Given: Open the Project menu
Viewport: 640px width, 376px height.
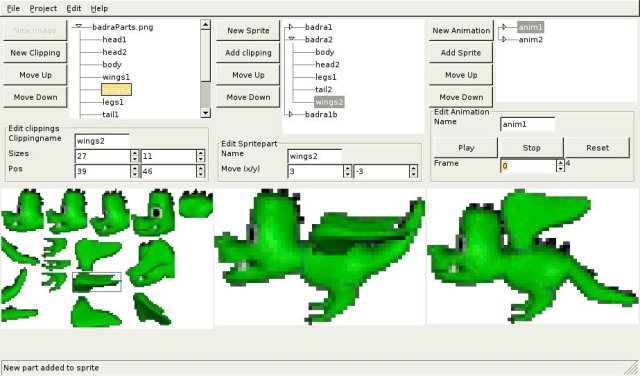Looking at the screenshot, I should click(x=43, y=8).
